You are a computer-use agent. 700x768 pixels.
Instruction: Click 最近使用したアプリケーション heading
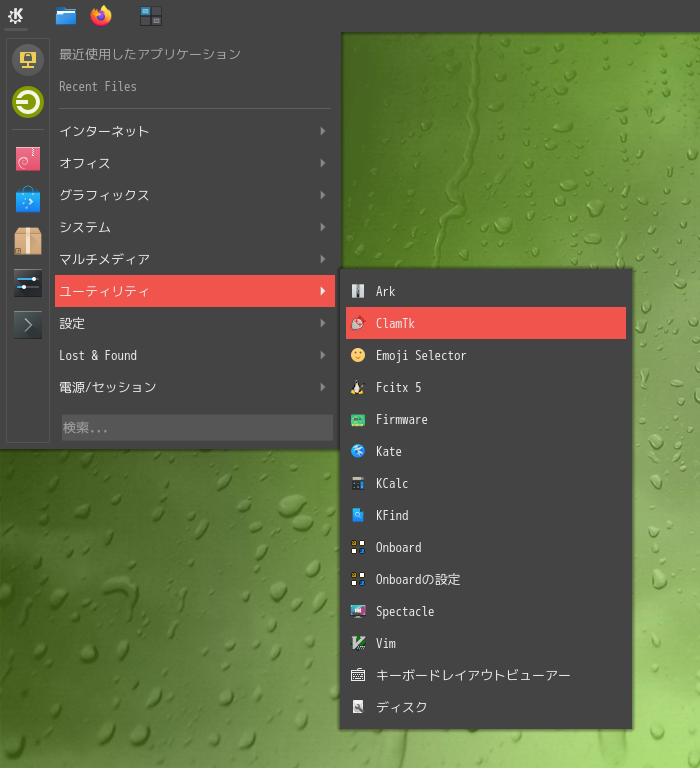coord(150,54)
